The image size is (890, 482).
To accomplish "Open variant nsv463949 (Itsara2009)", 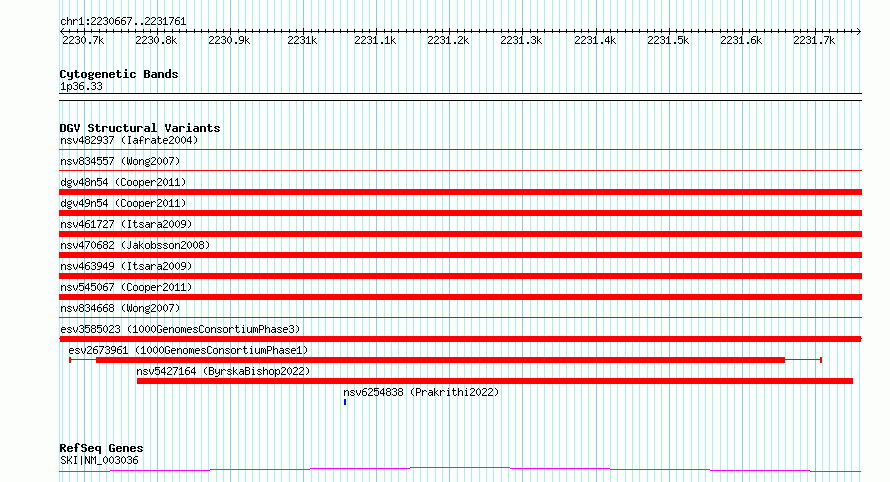I will pos(126,266).
